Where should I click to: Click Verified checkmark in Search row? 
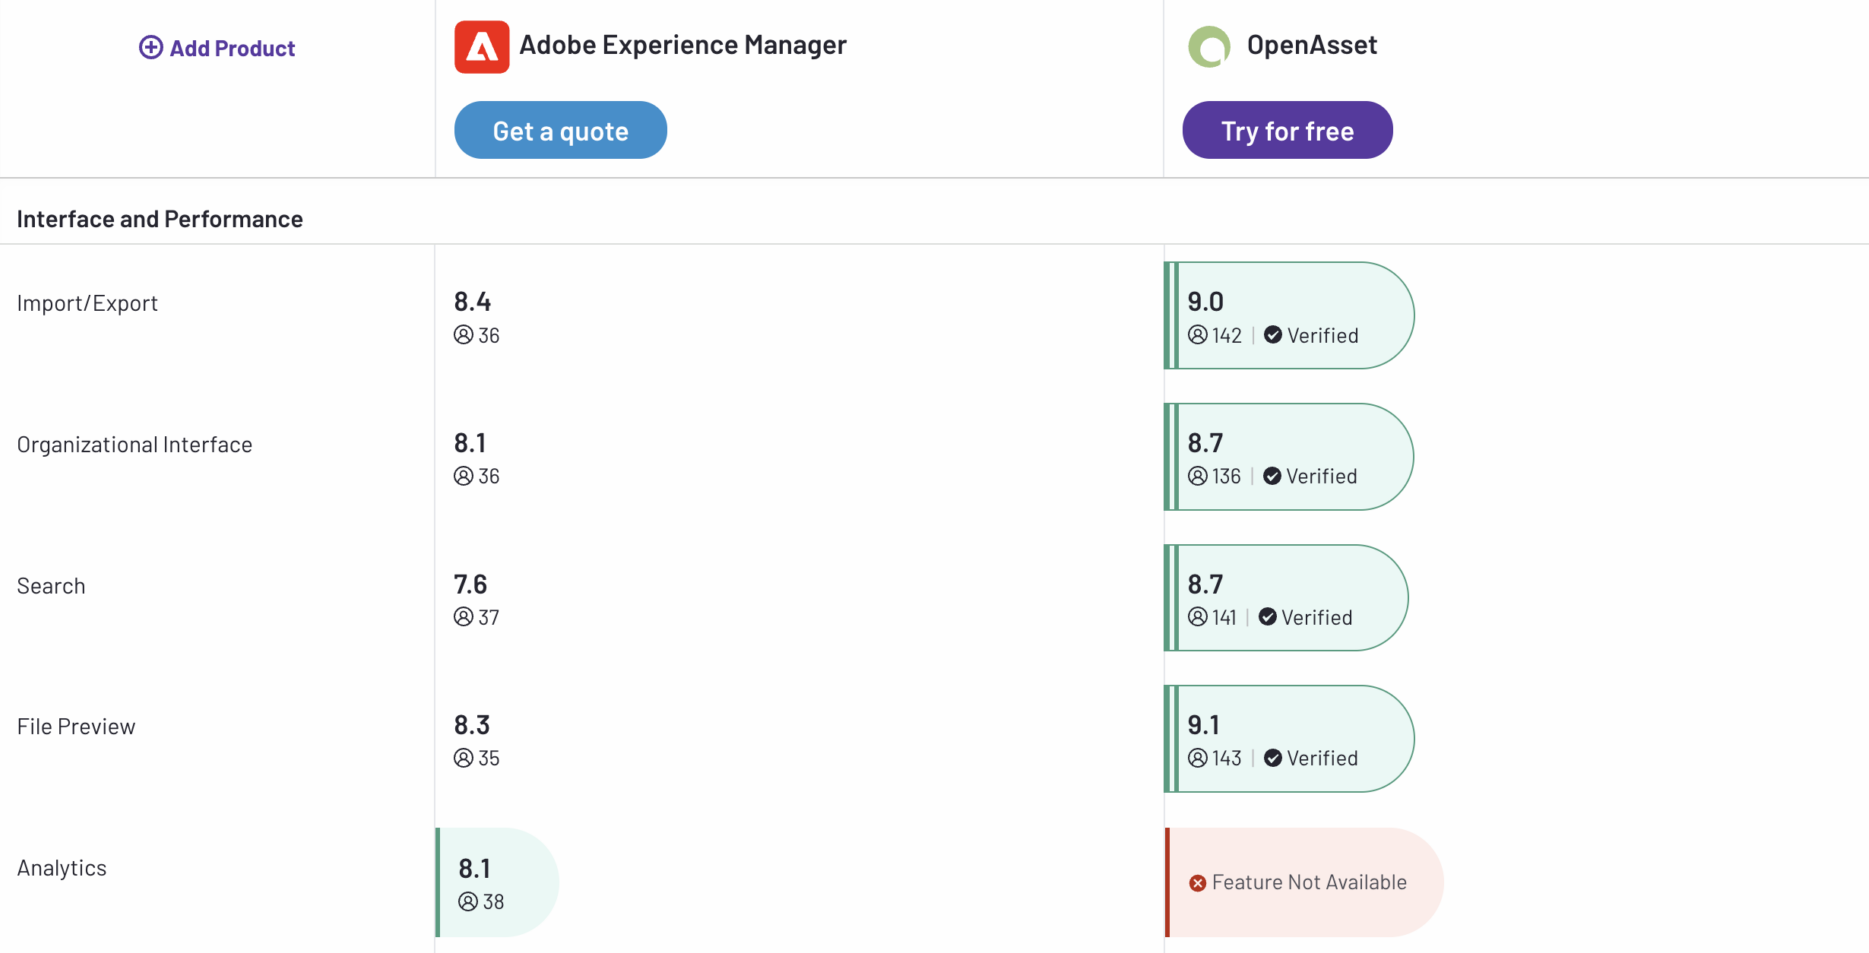point(1267,617)
